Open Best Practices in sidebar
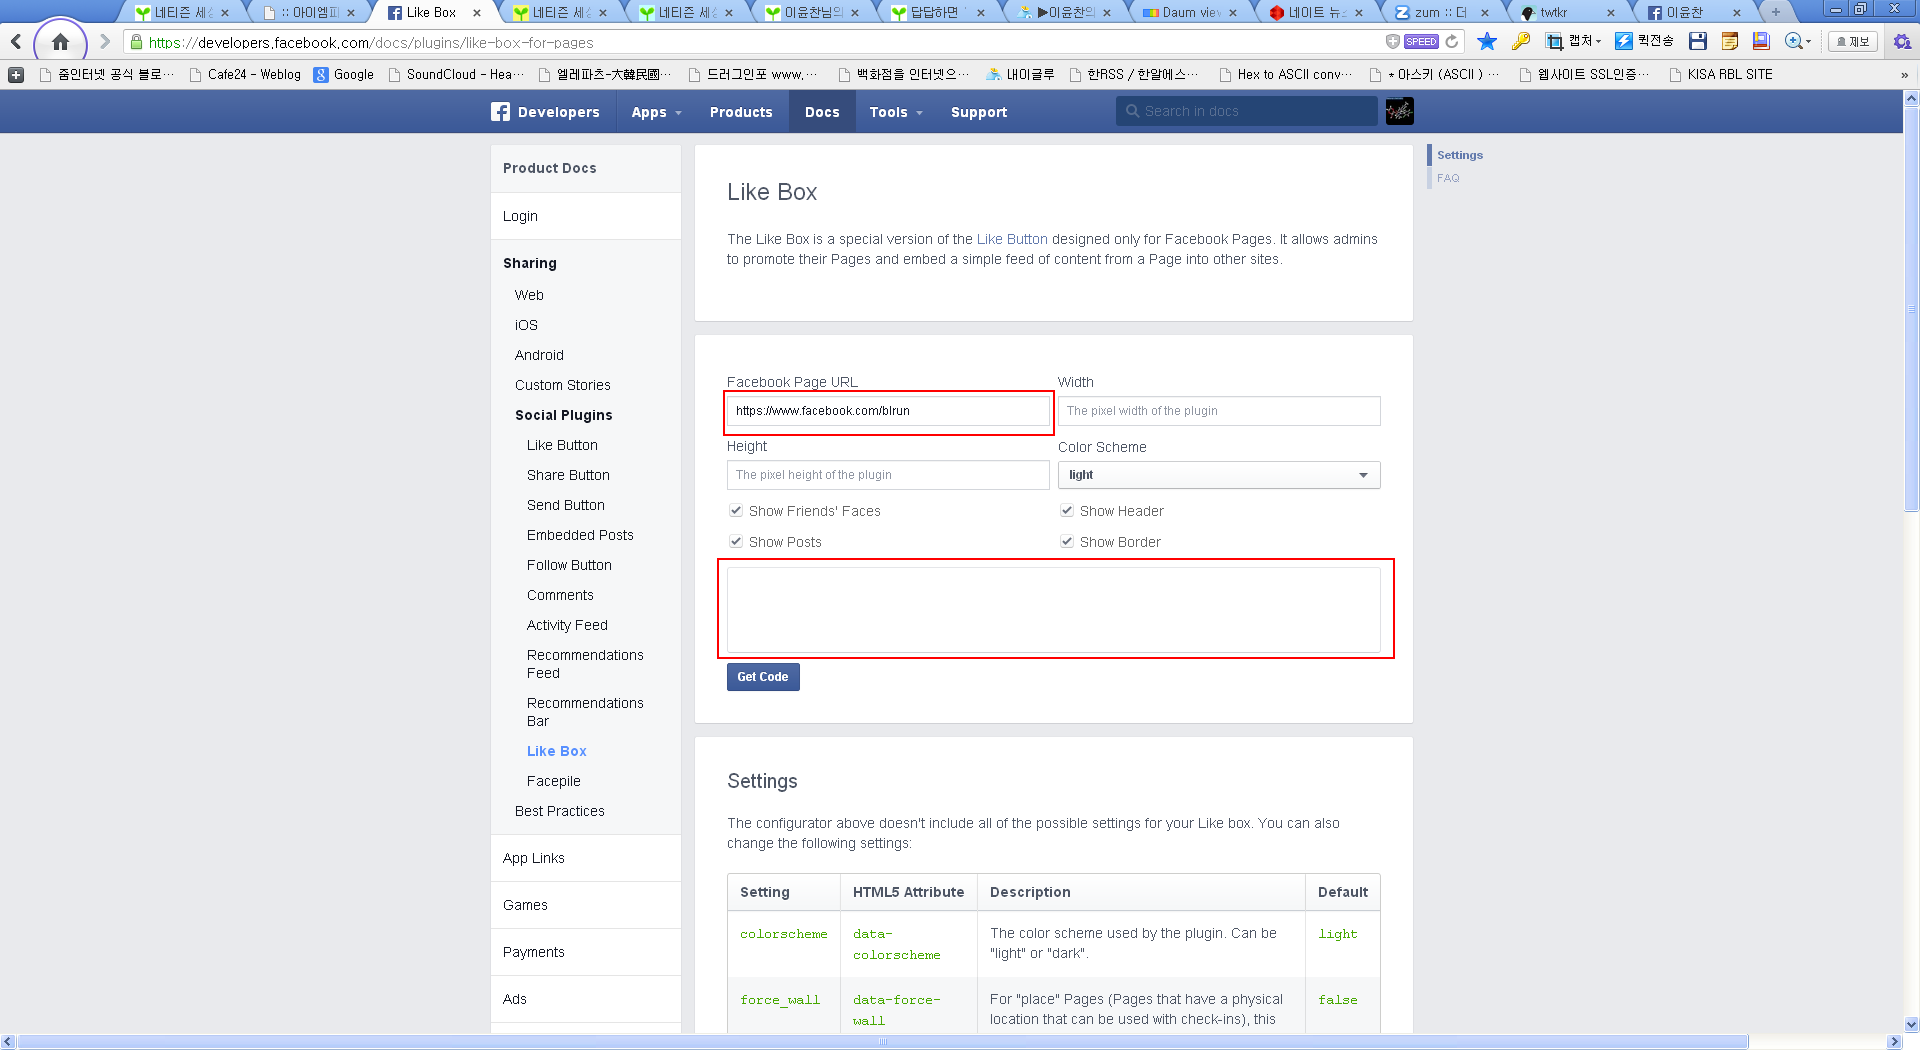The width and height of the screenshot is (1920, 1050). [x=559, y=811]
